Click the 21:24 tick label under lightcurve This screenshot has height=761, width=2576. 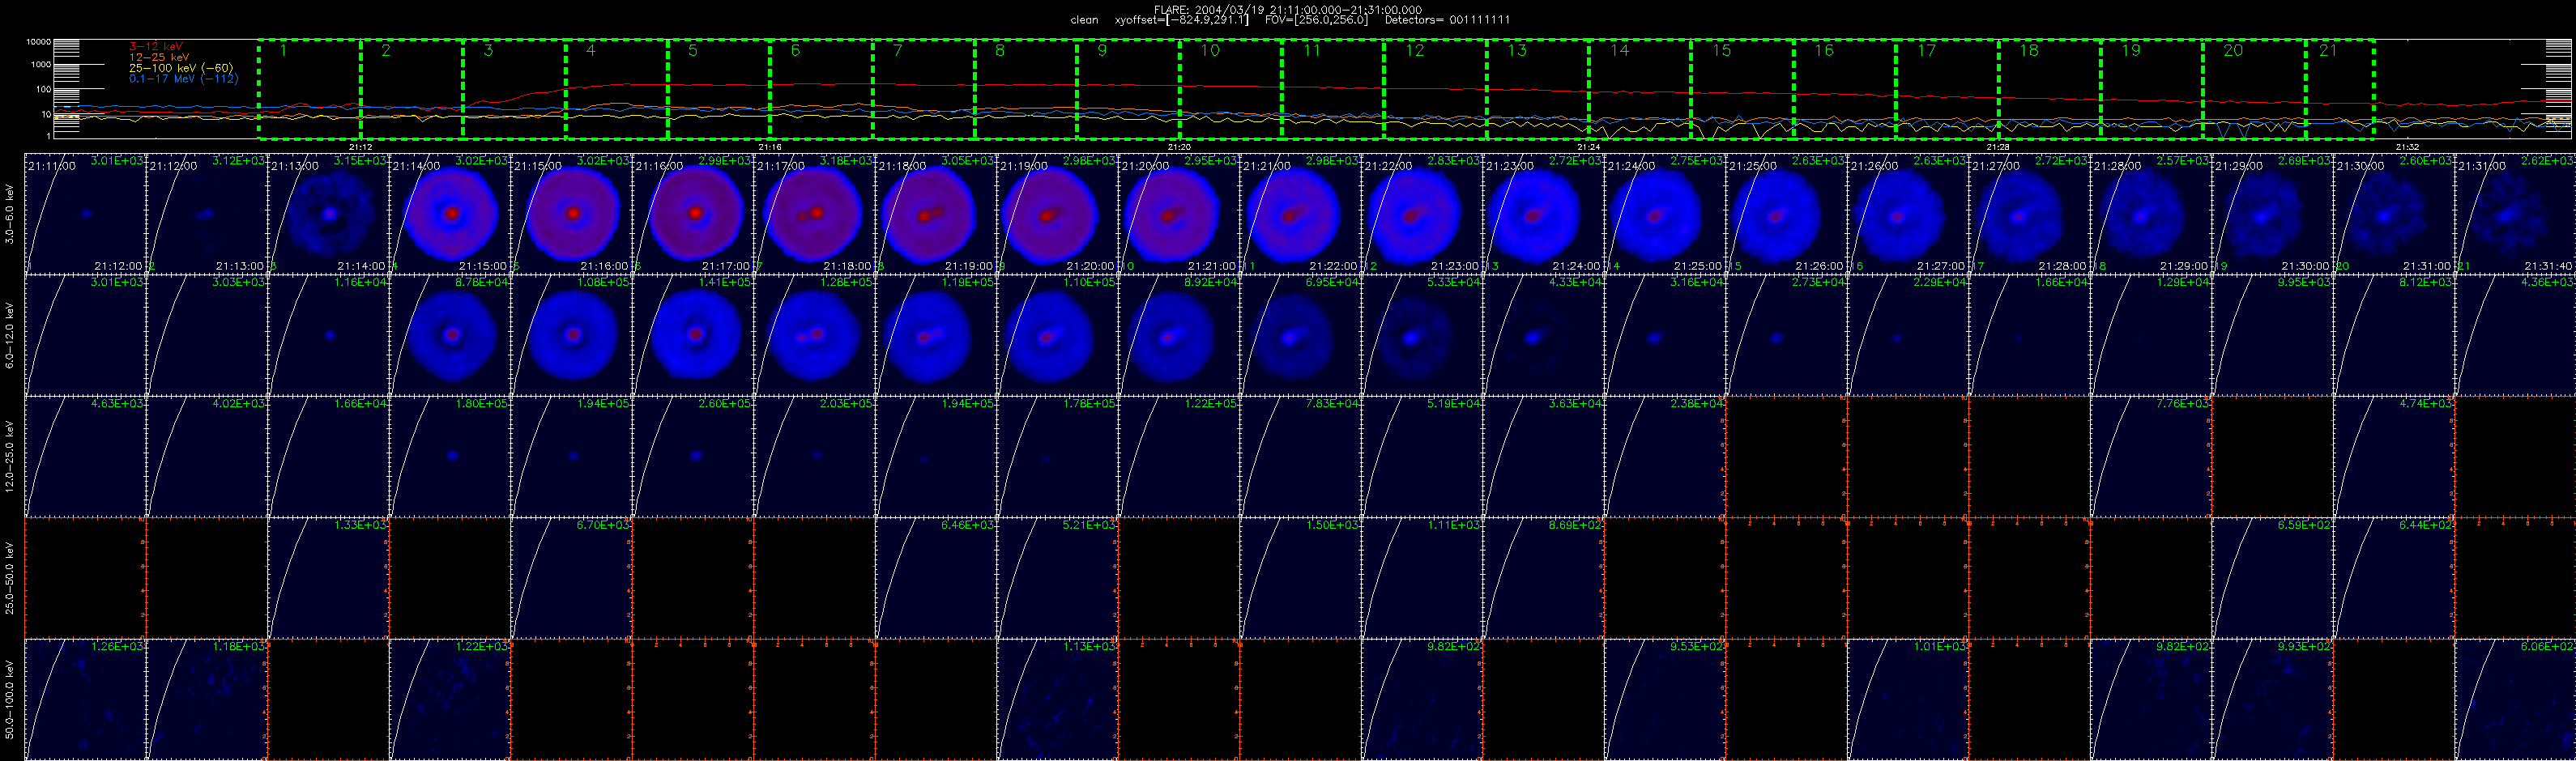pos(1589,147)
